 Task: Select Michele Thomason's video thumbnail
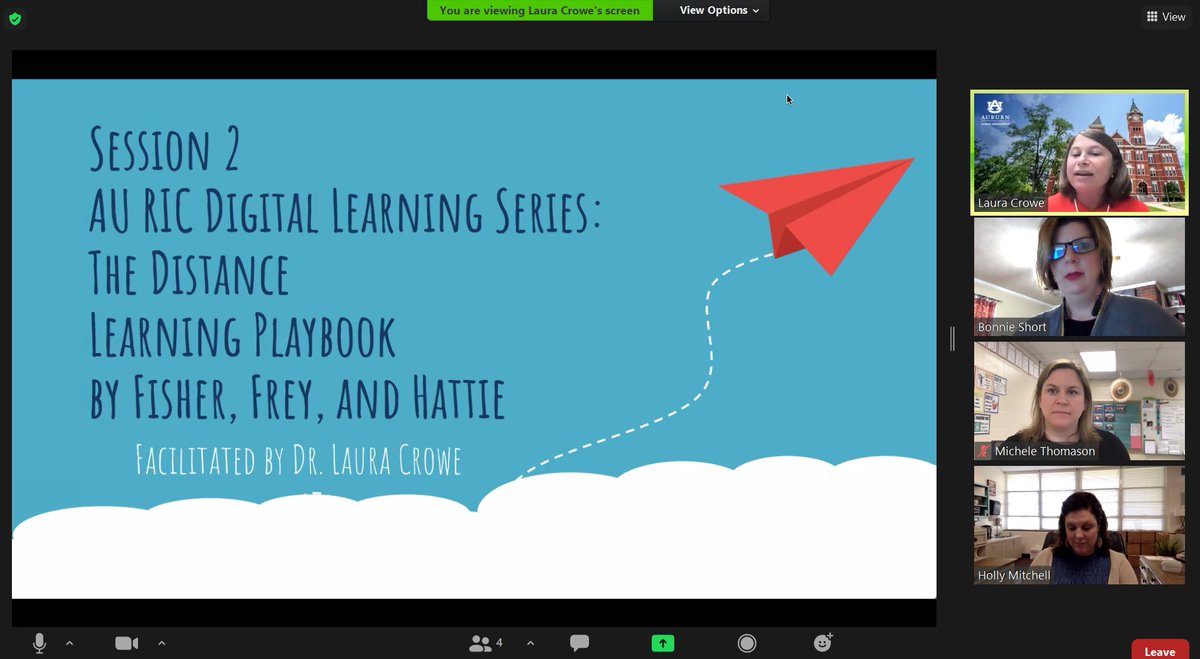click(x=1079, y=401)
